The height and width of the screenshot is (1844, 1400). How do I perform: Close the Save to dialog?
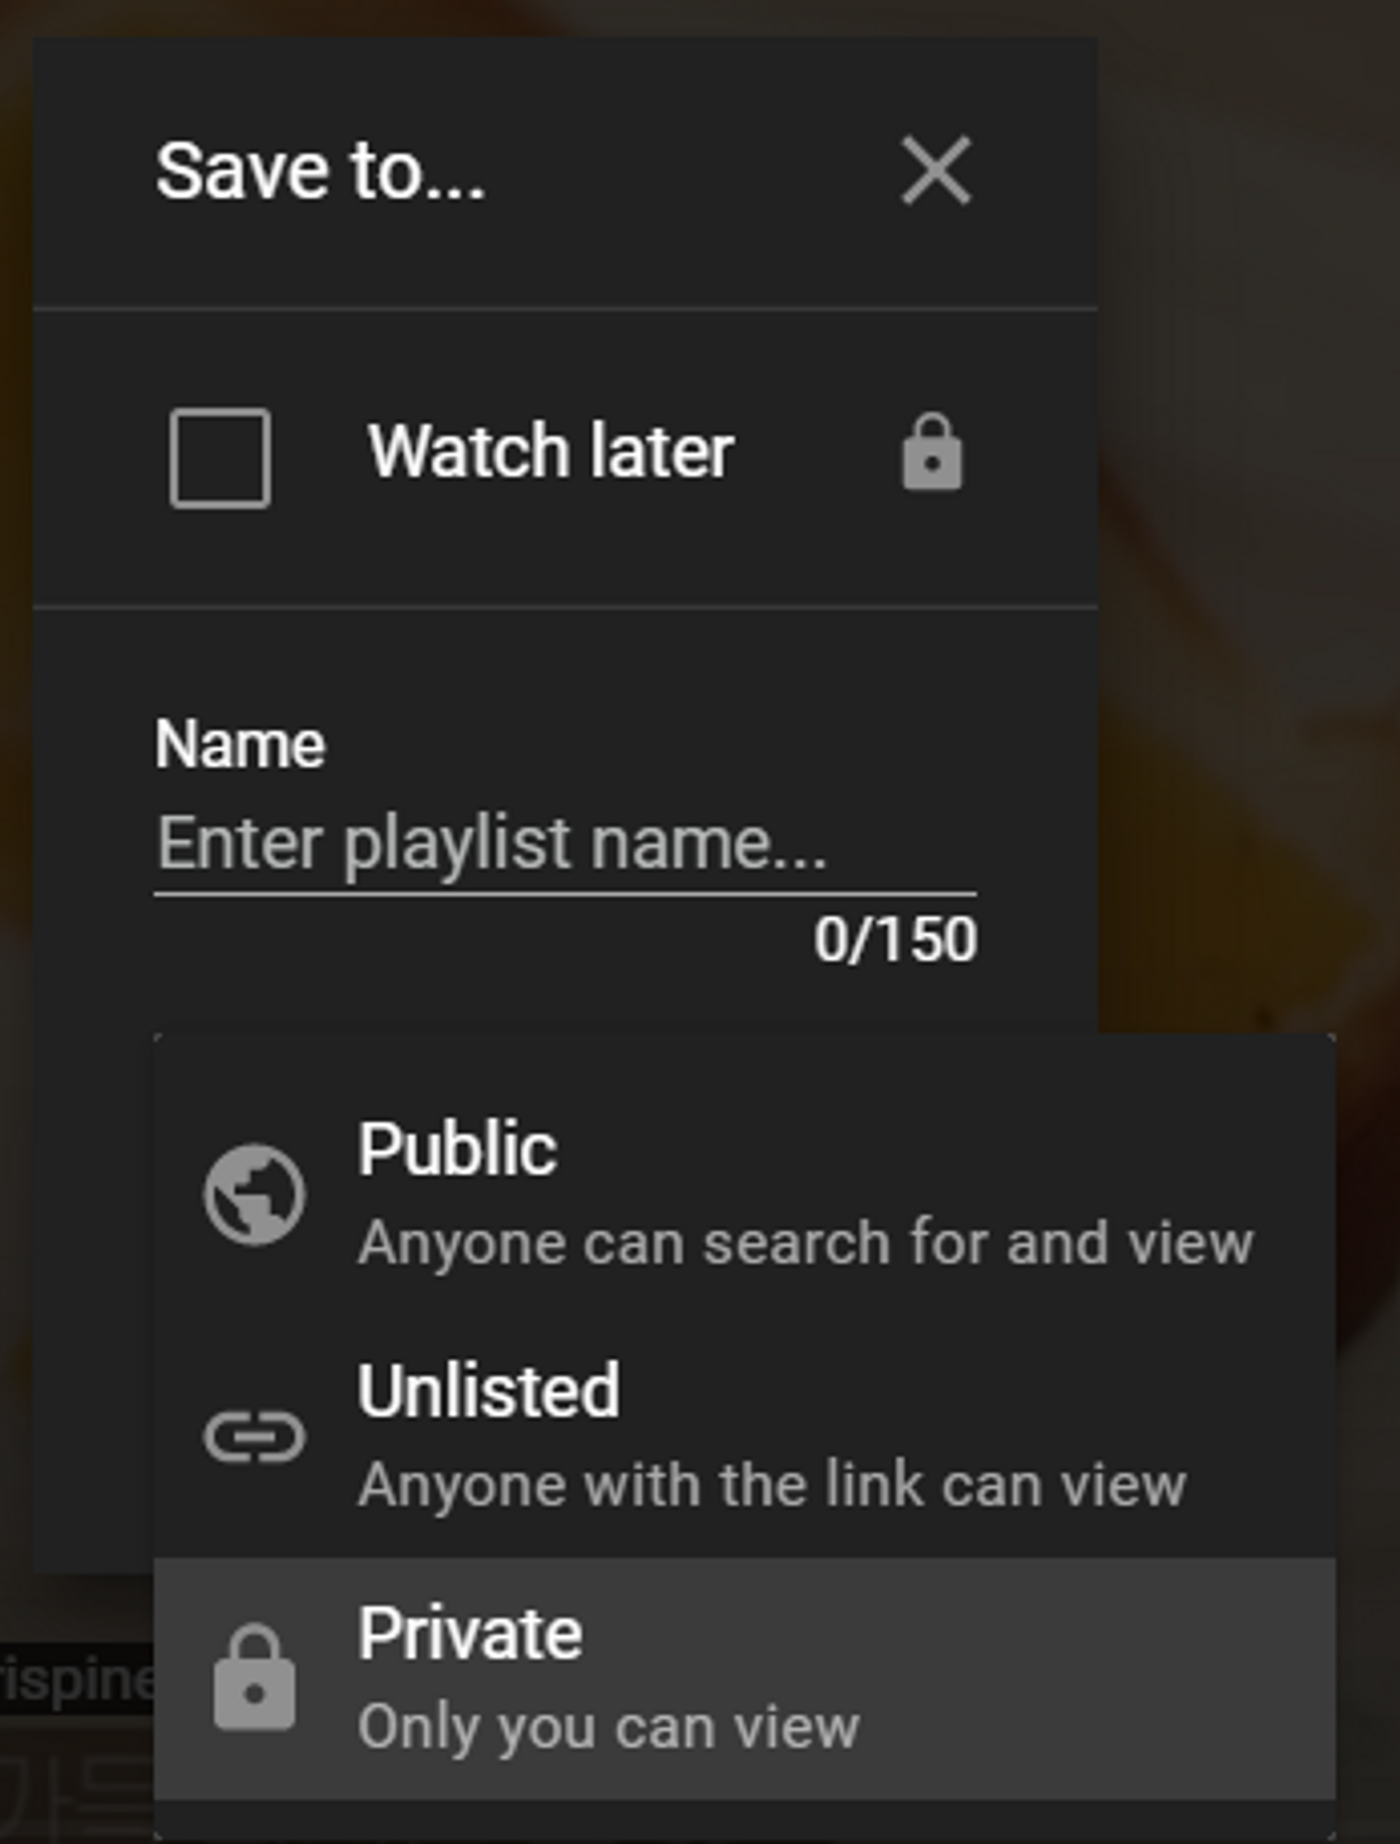point(936,171)
